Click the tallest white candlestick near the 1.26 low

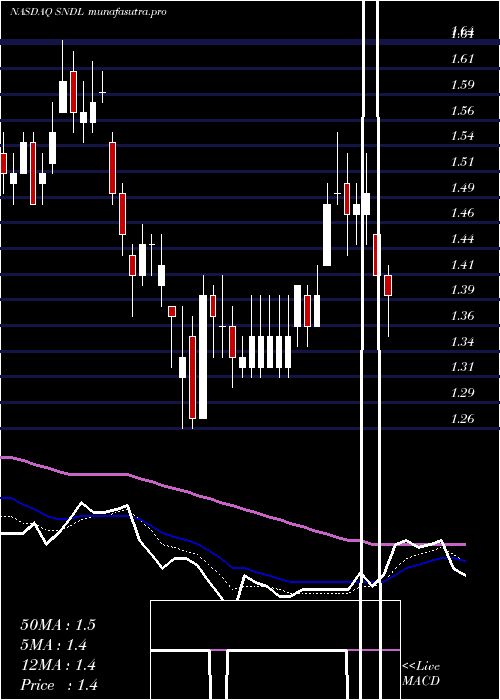(203, 357)
